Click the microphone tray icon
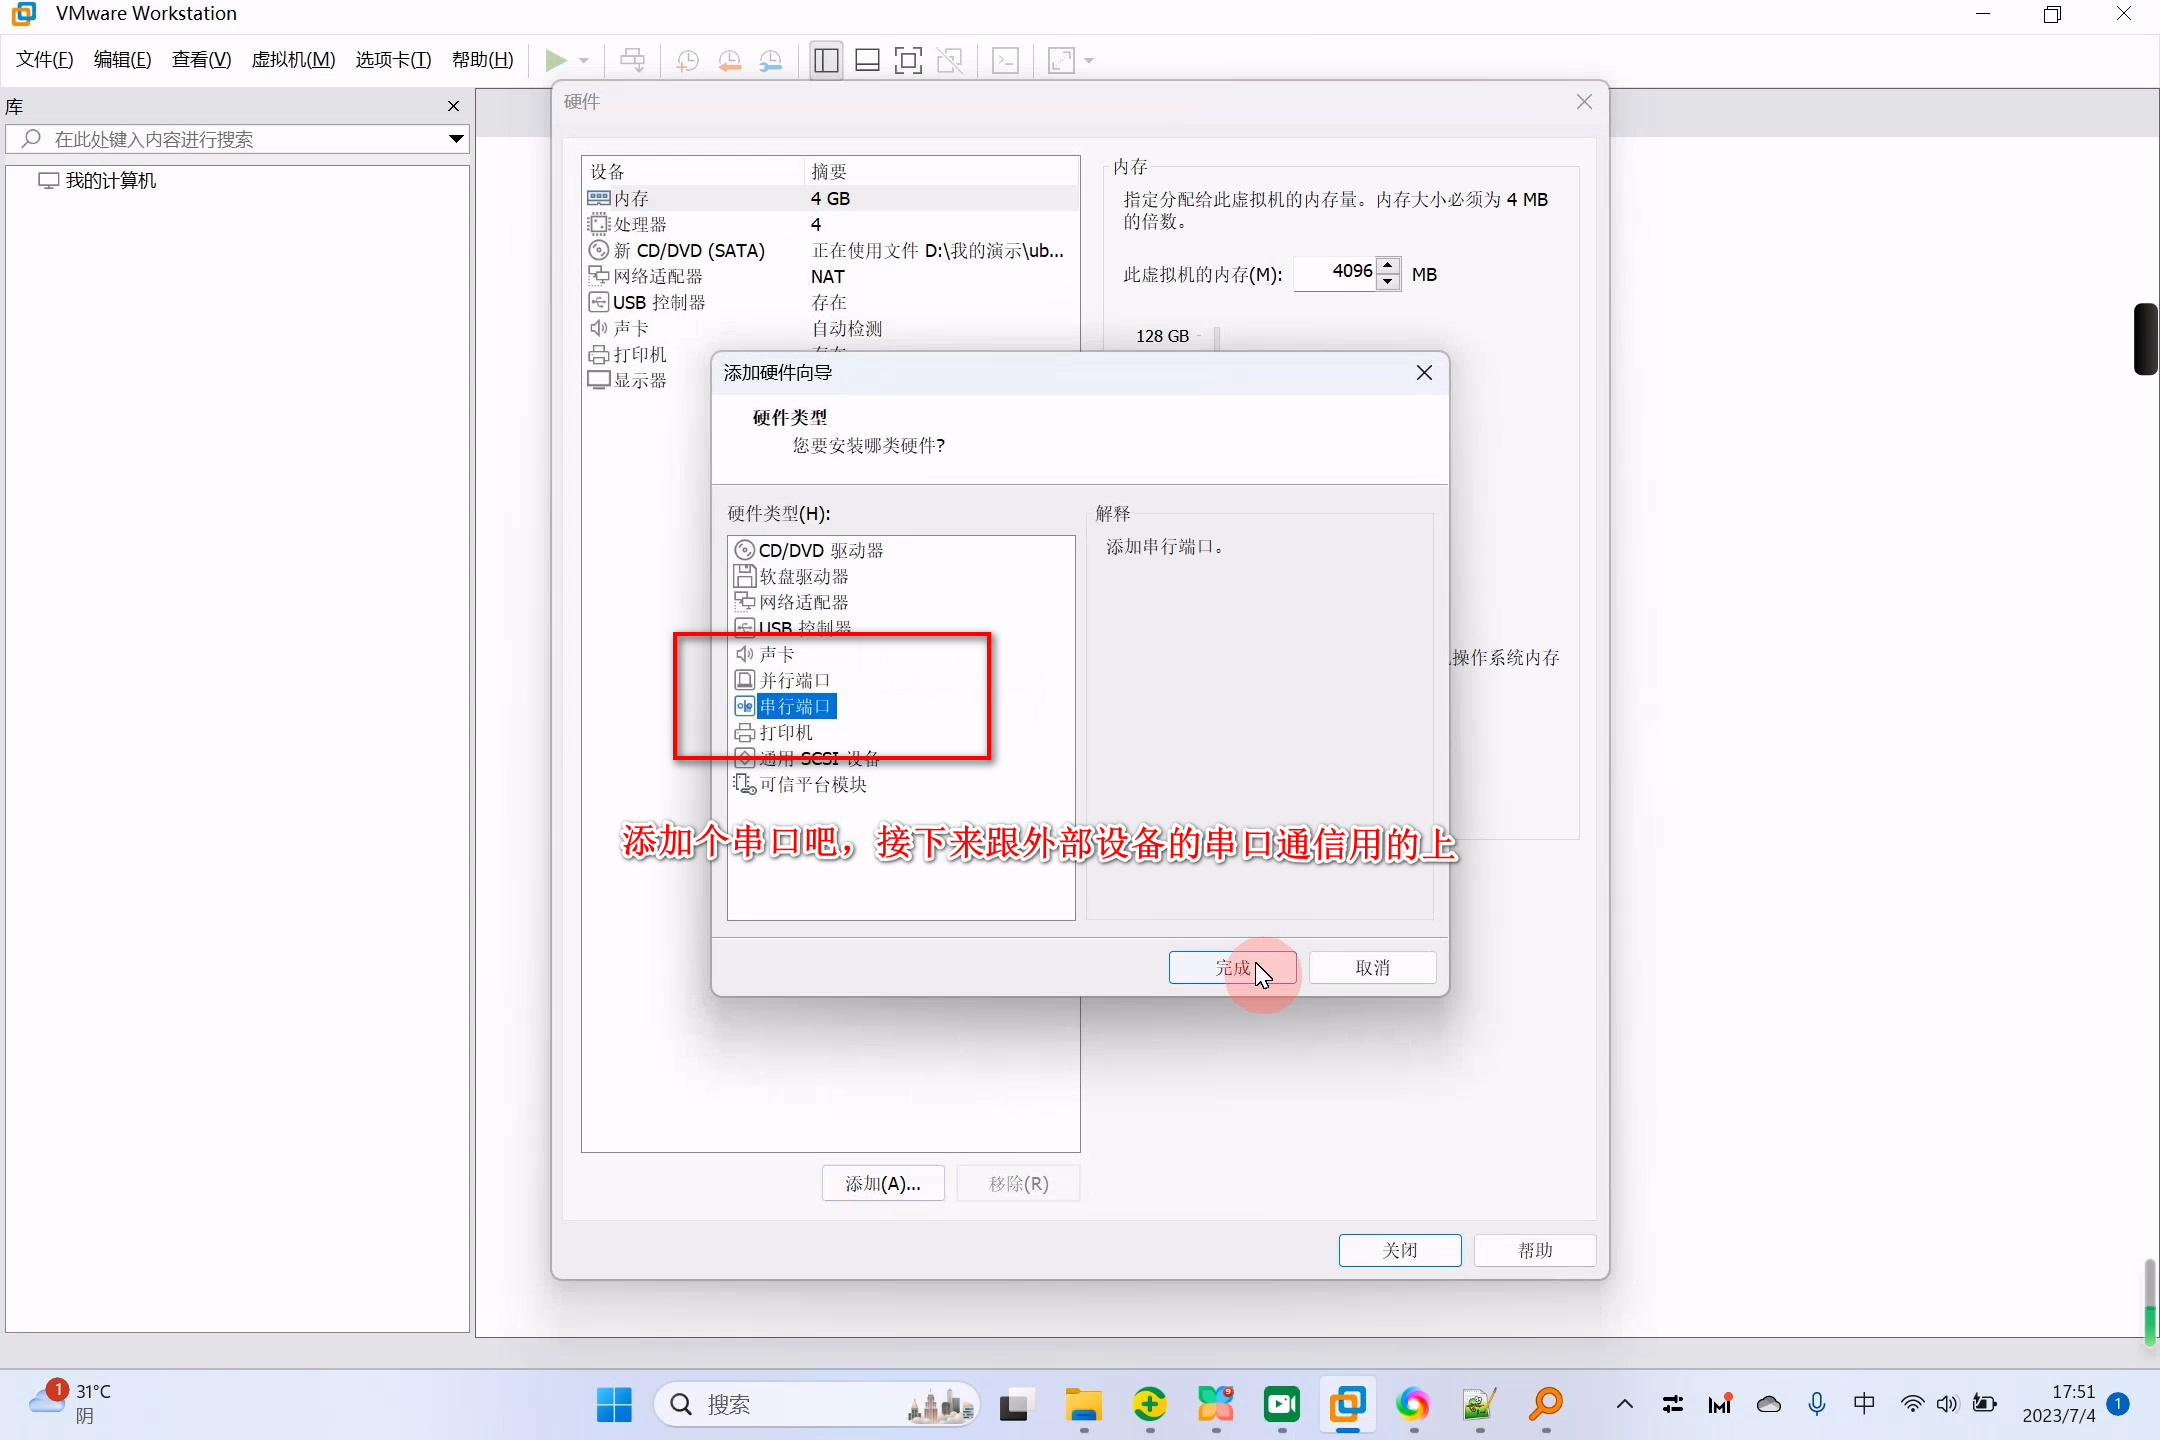Image resolution: width=2160 pixels, height=1440 pixels. pos(1817,1404)
